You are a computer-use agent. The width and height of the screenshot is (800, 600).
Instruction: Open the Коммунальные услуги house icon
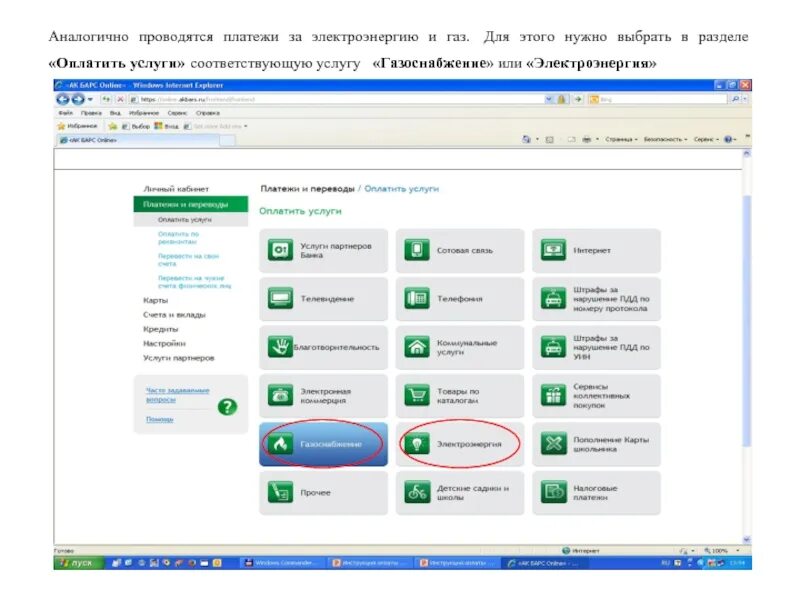click(417, 347)
